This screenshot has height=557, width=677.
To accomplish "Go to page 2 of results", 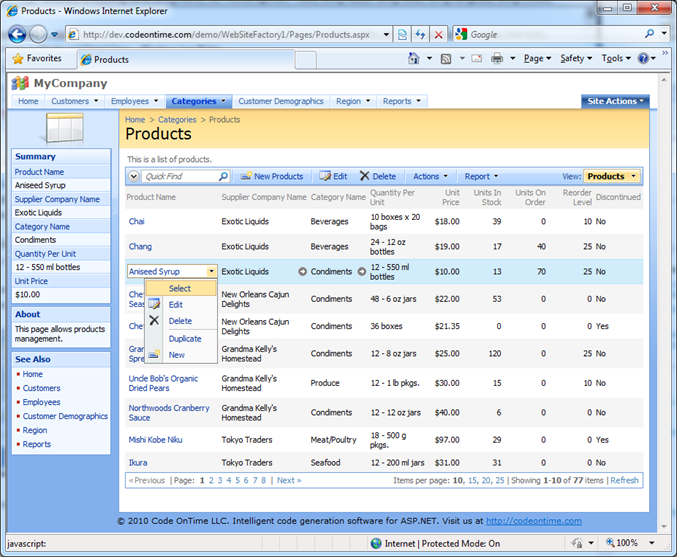I will click(212, 480).
